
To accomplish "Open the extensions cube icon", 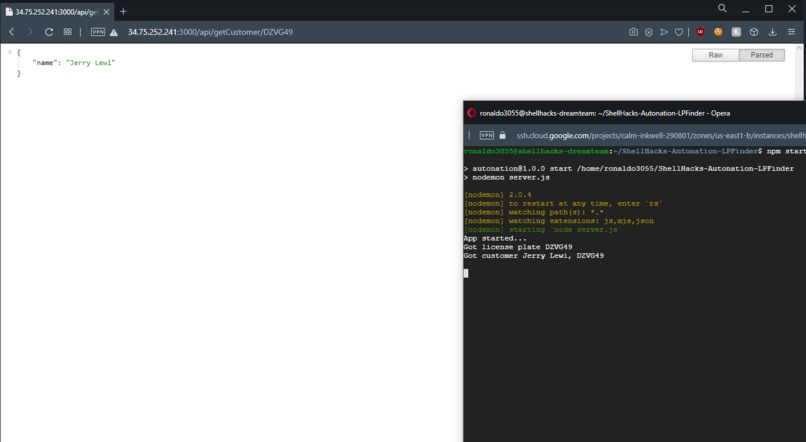I will (x=754, y=32).
